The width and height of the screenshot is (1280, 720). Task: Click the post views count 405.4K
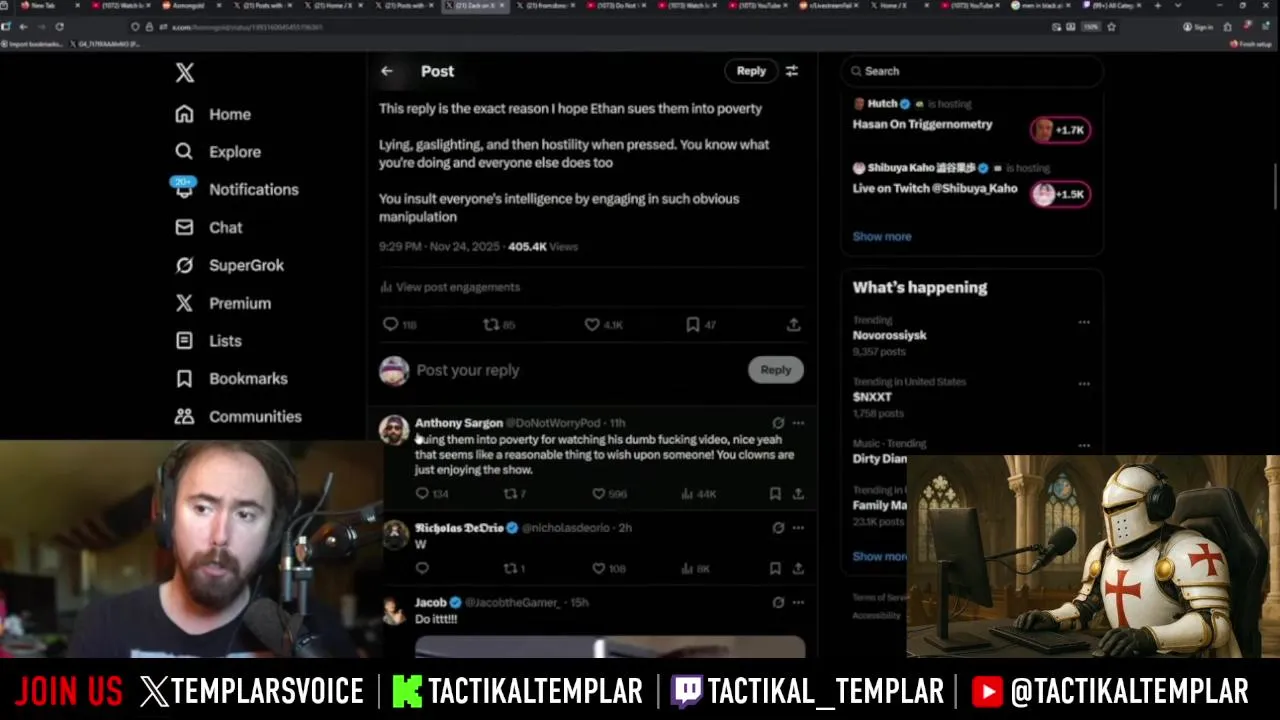coord(543,246)
